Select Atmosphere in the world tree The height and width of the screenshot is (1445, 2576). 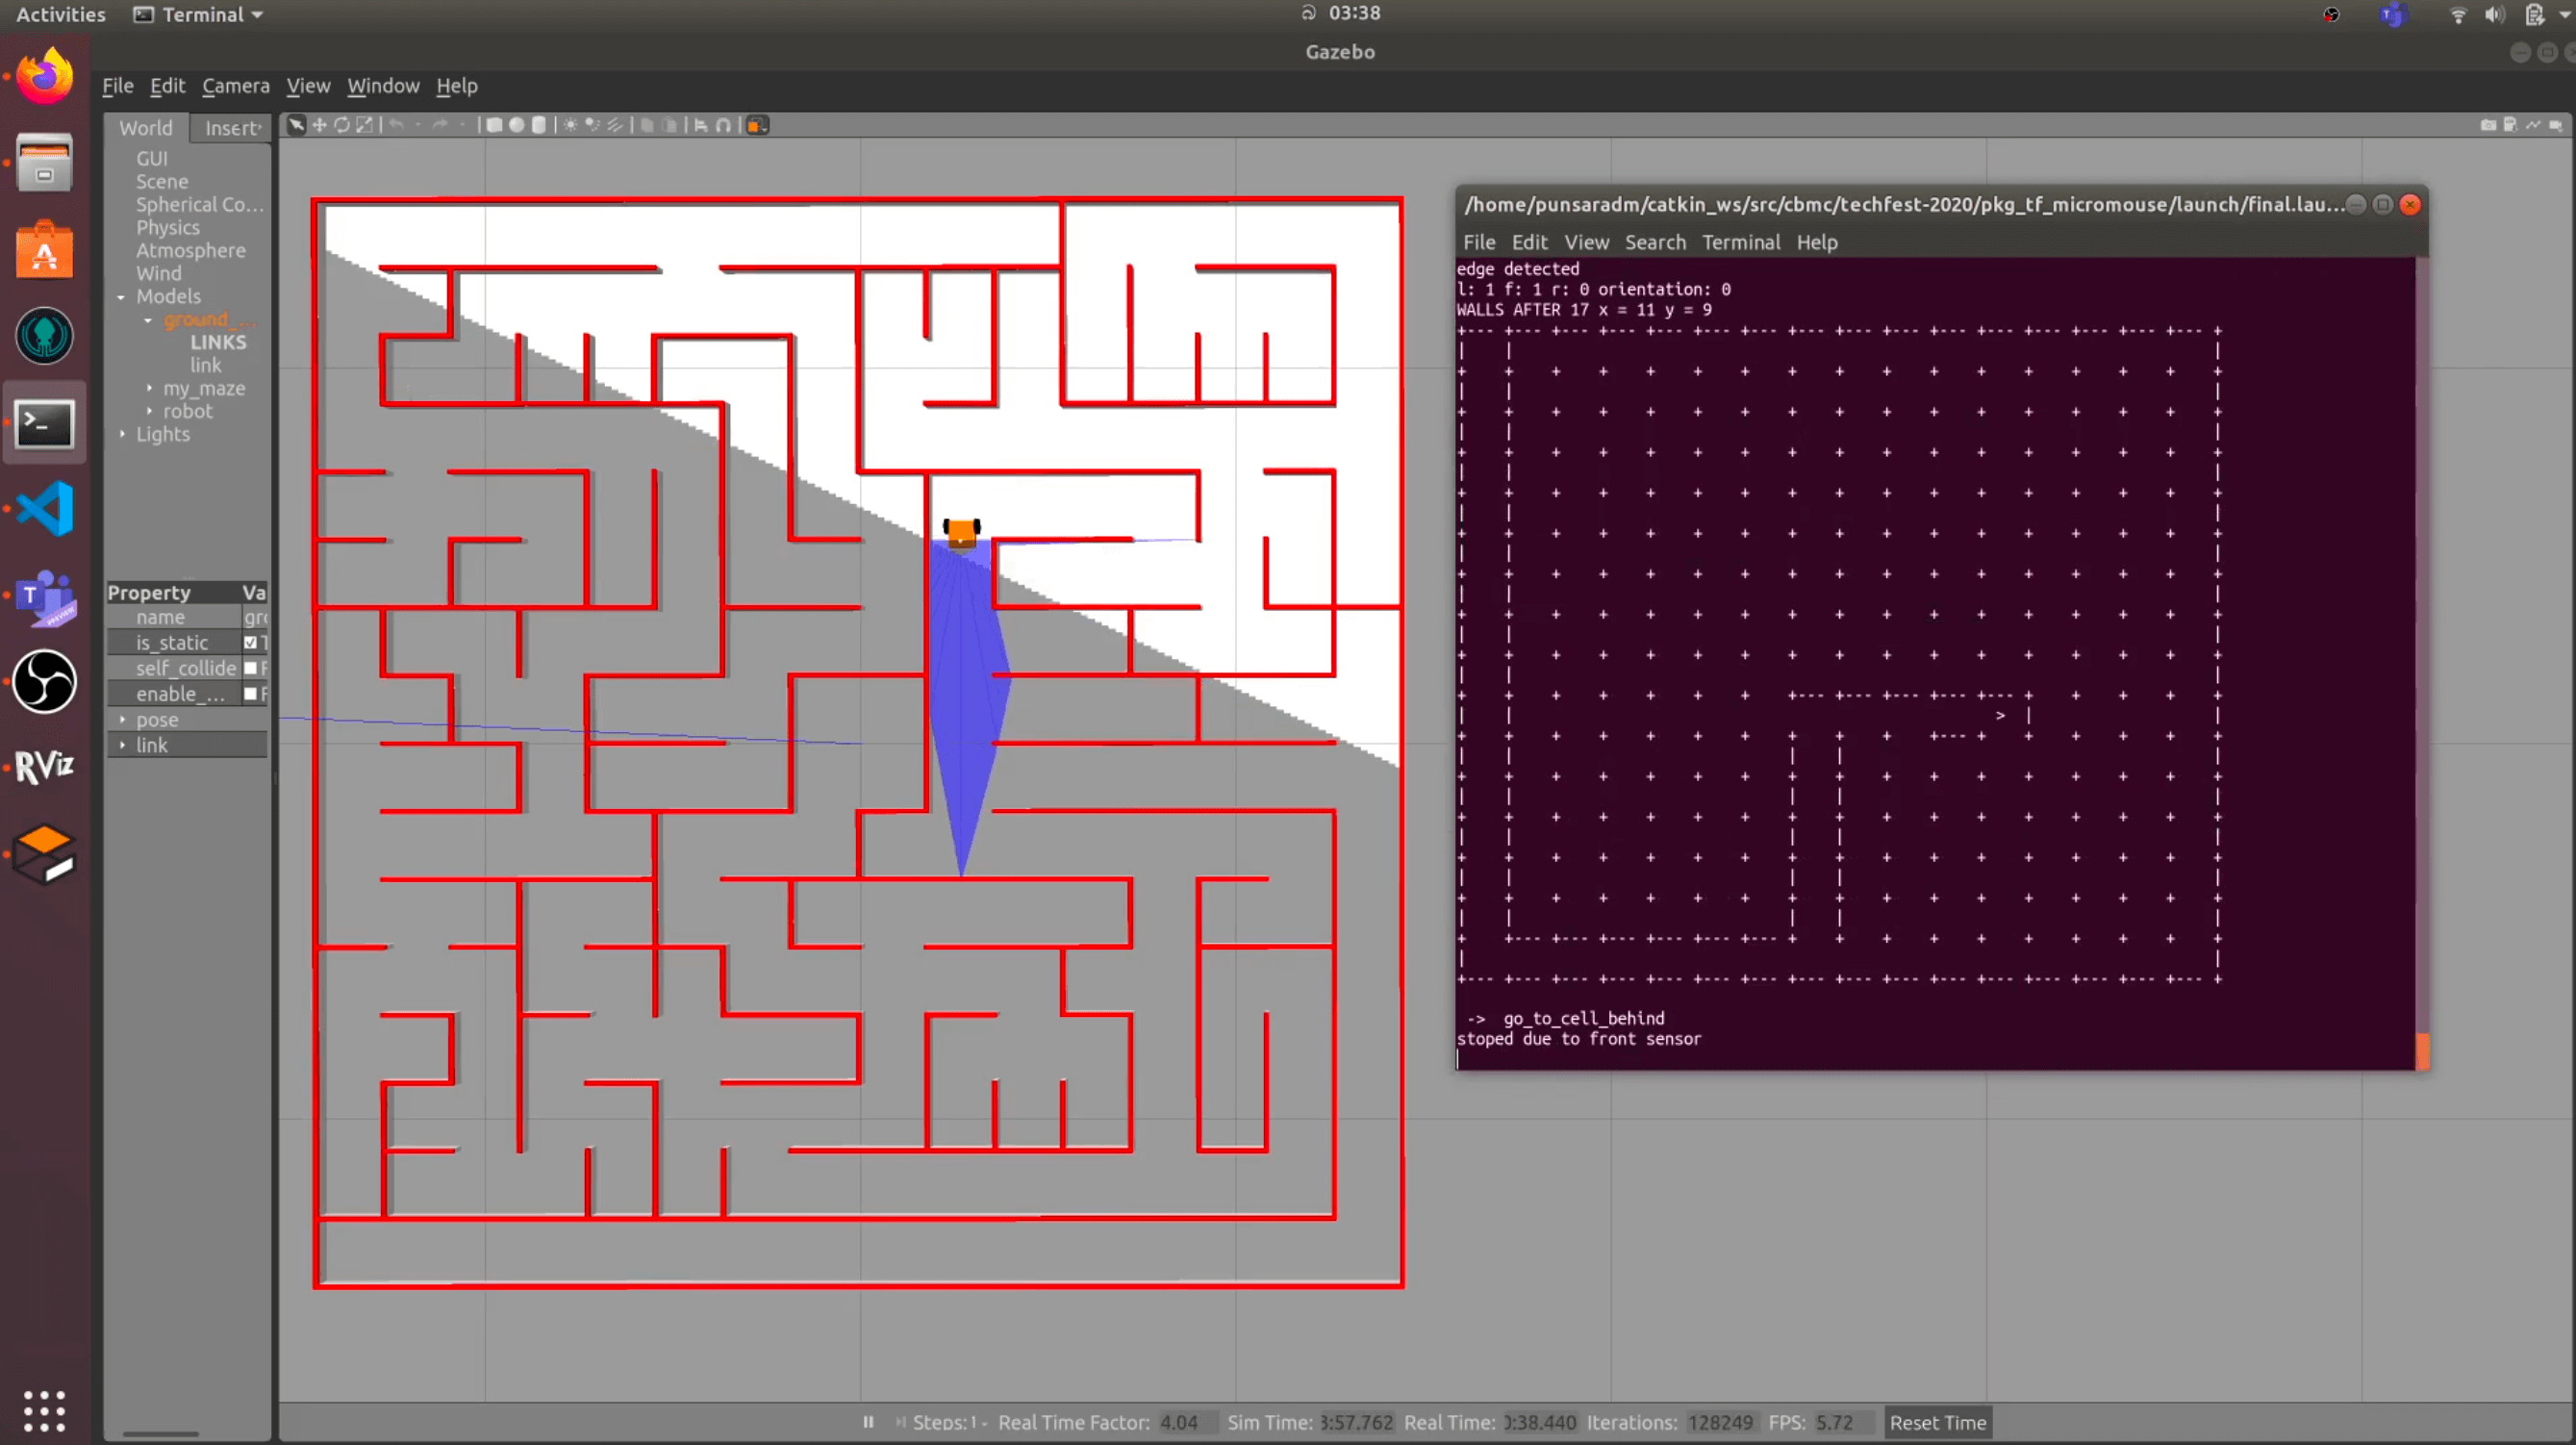tap(191, 251)
